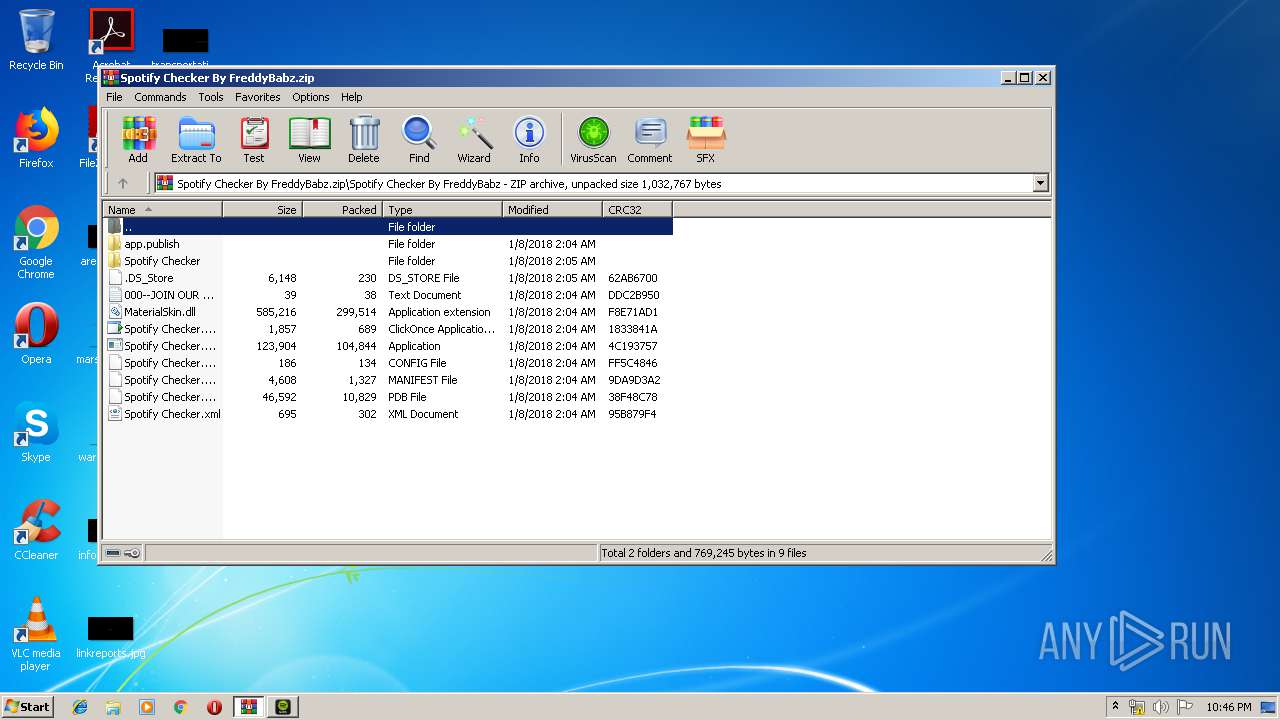Select the Spotify Checker Application file
Screen dimensions: 1280x720
click(x=388, y=346)
